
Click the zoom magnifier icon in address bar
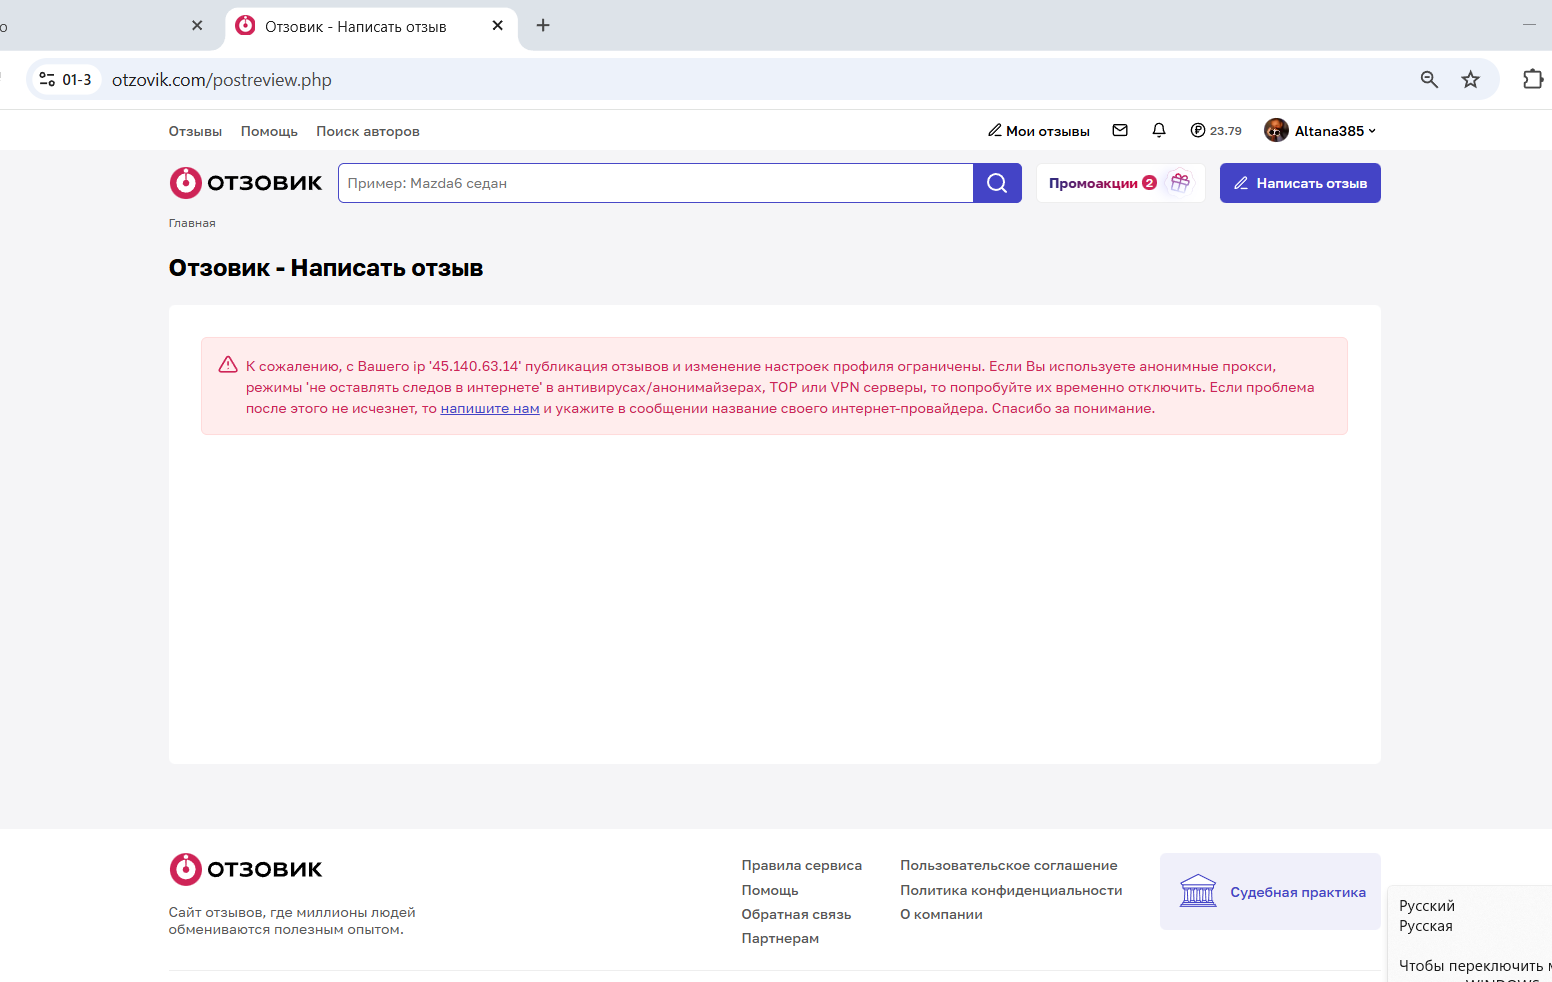[x=1429, y=80]
